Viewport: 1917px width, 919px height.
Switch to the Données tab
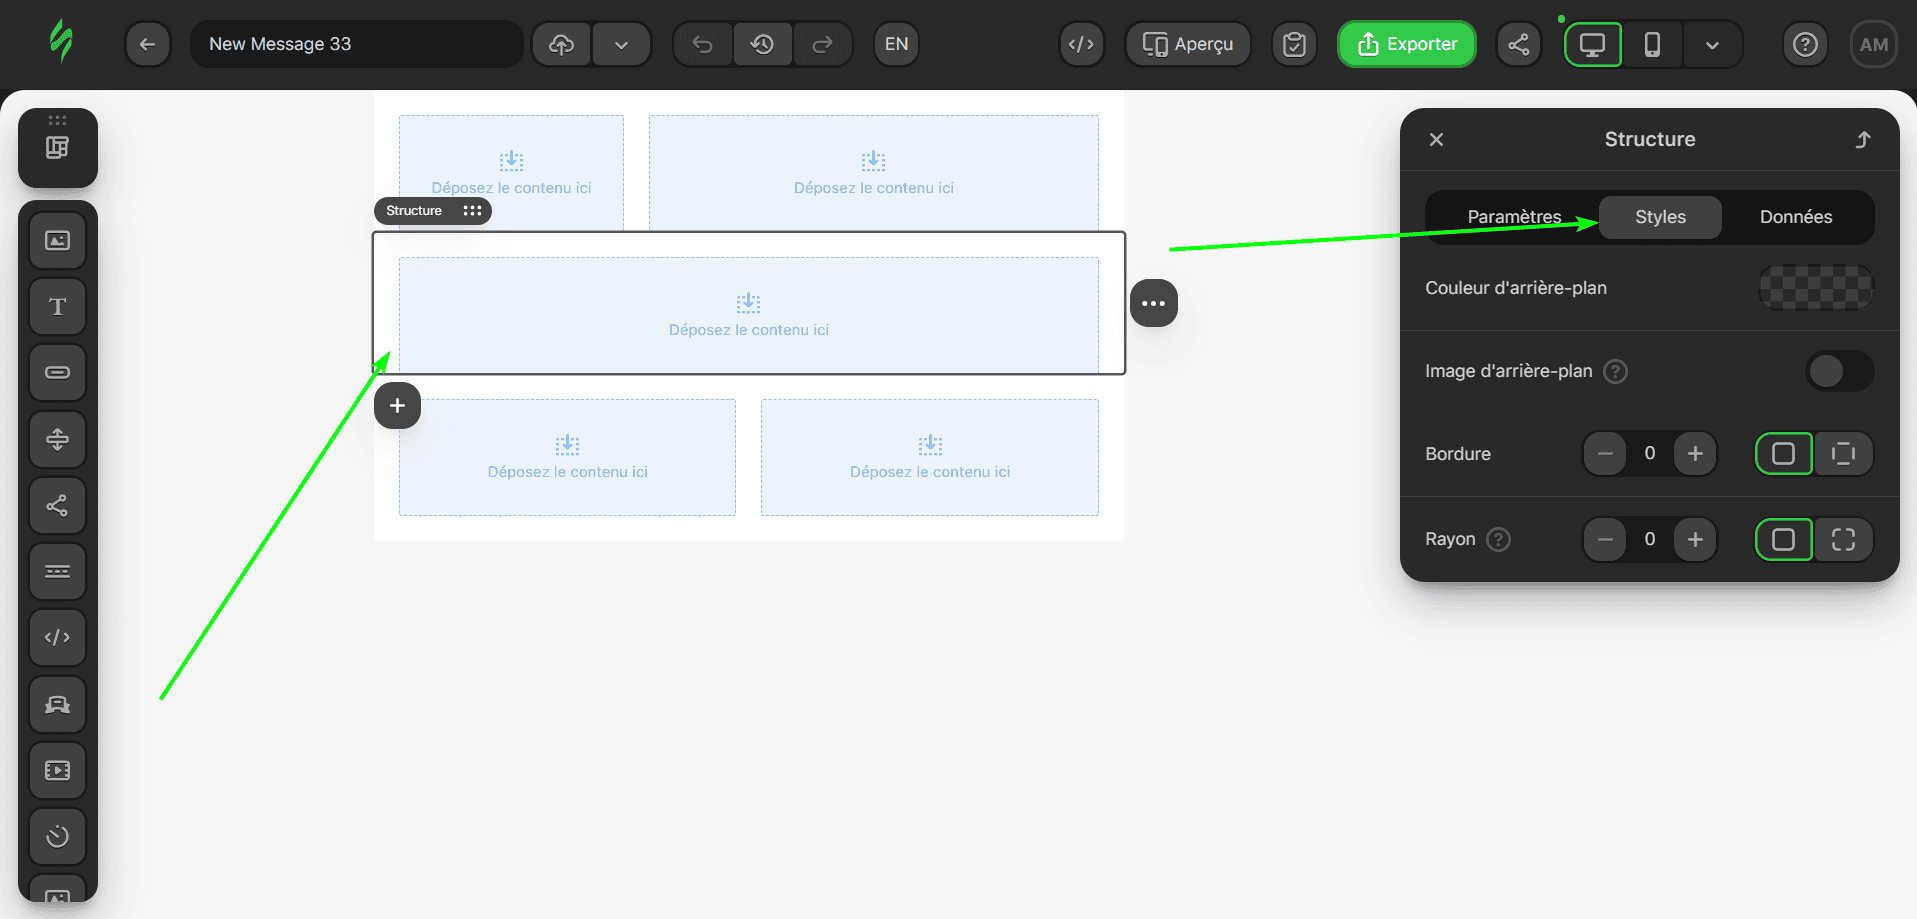pos(1796,217)
